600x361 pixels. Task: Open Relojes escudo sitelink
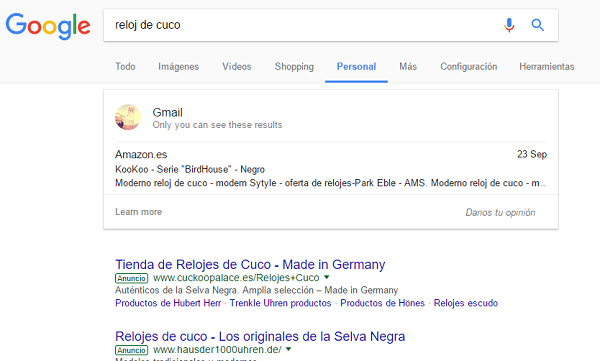(x=465, y=303)
